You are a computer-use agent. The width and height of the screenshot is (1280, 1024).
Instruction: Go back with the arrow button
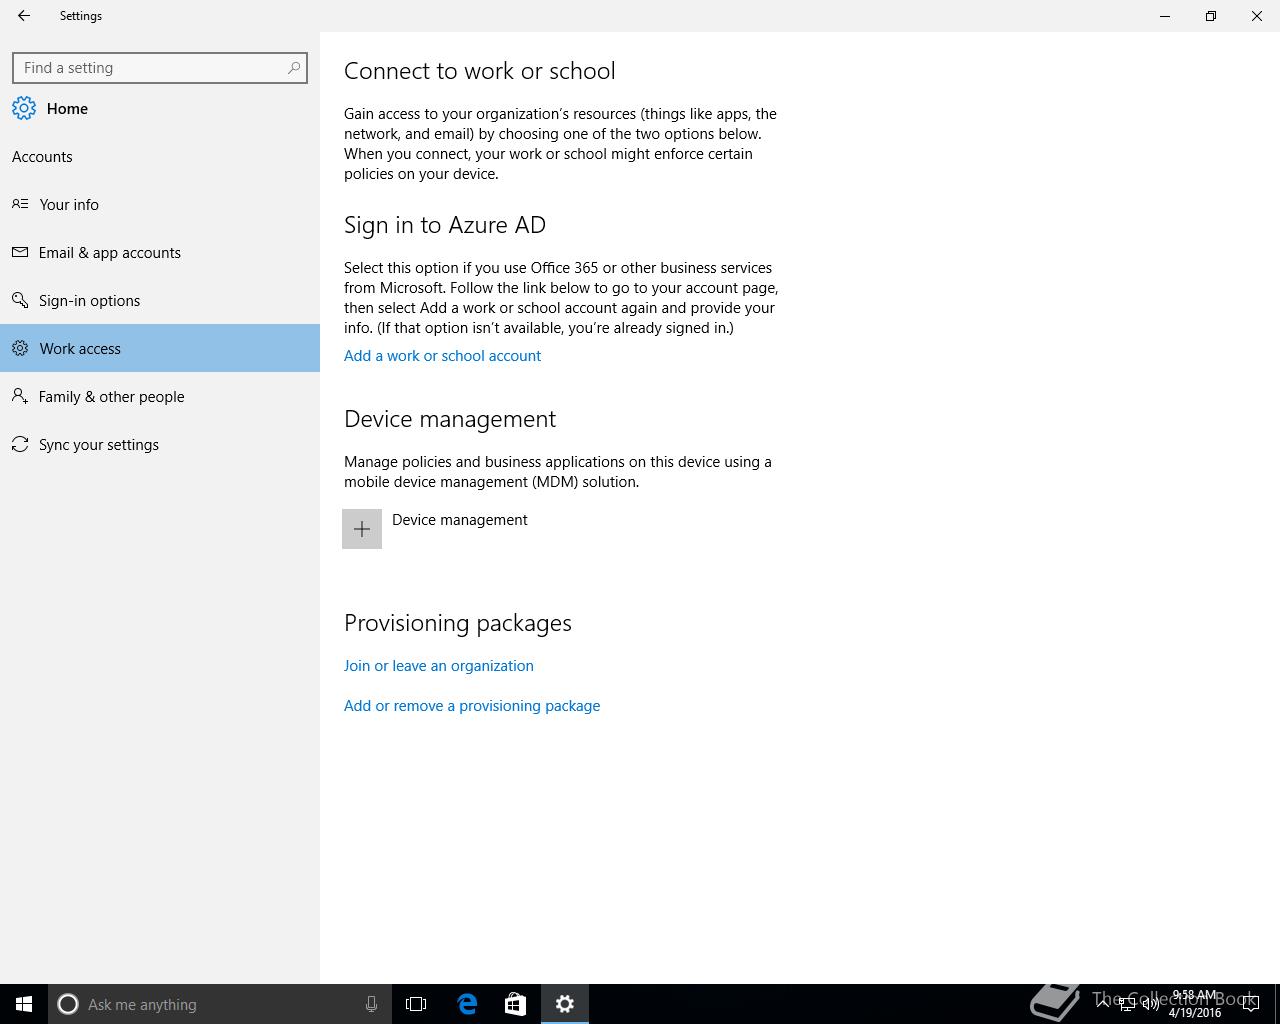(24, 16)
